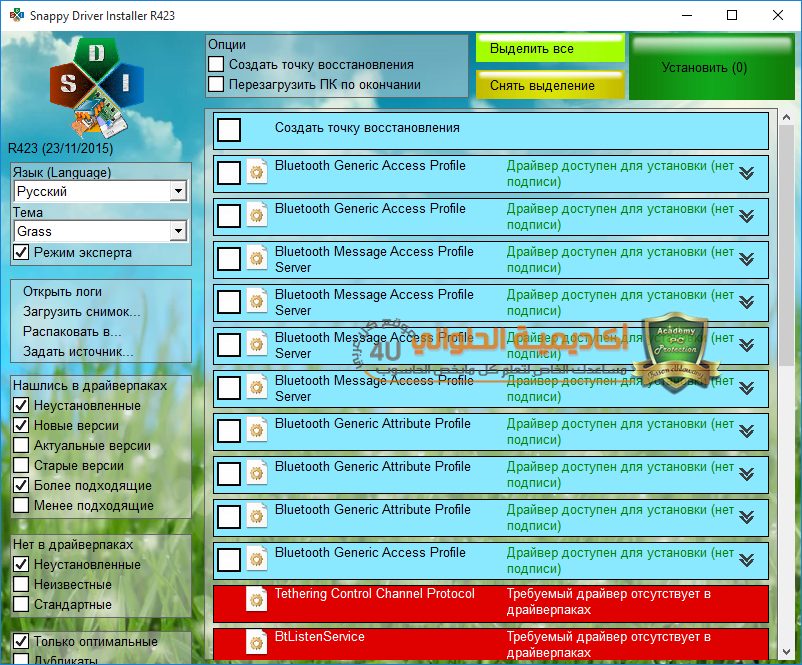Check Стандартные under Нет в драйверпаках
Image resolution: width=802 pixels, height=665 pixels.
point(21,604)
